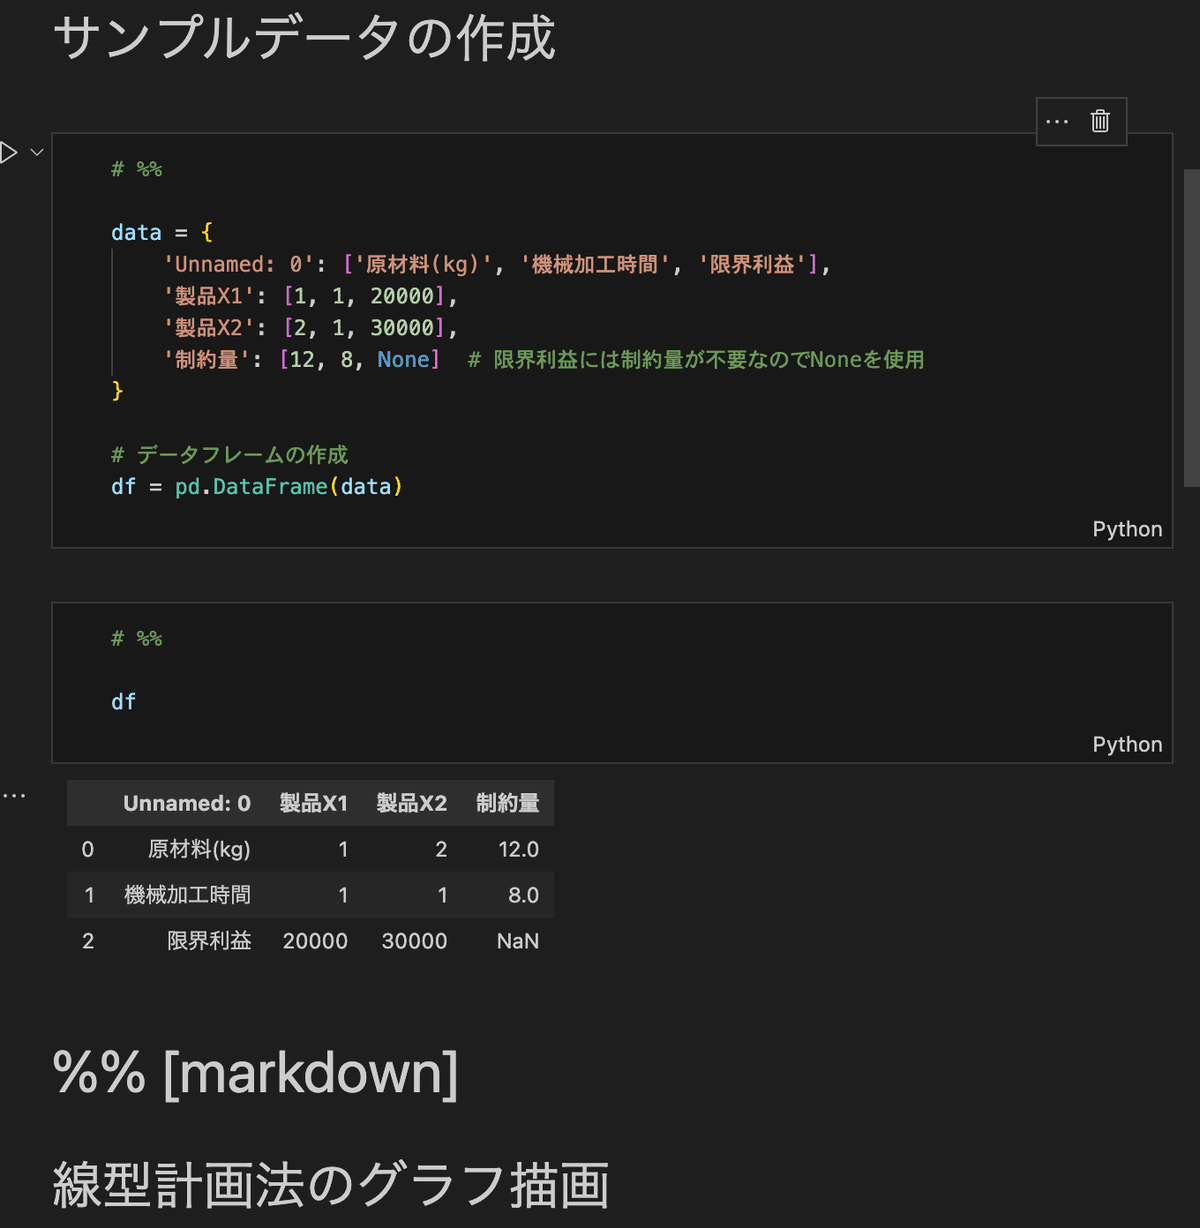Click the run triangle beside the cell
This screenshot has width=1200, height=1228.
click(x=8, y=151)
